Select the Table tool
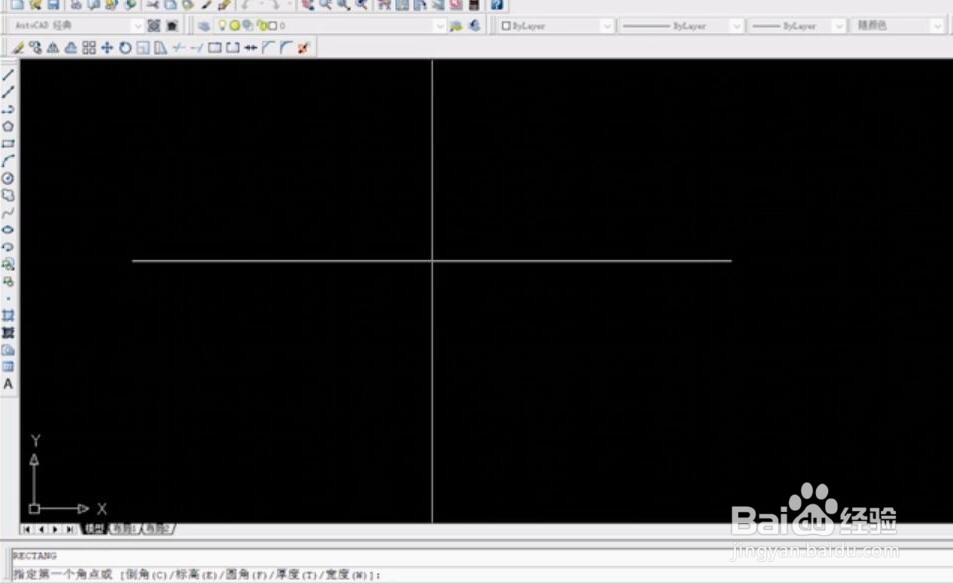Viewport: 953px width, 584px height. click(x=8, y=366)
